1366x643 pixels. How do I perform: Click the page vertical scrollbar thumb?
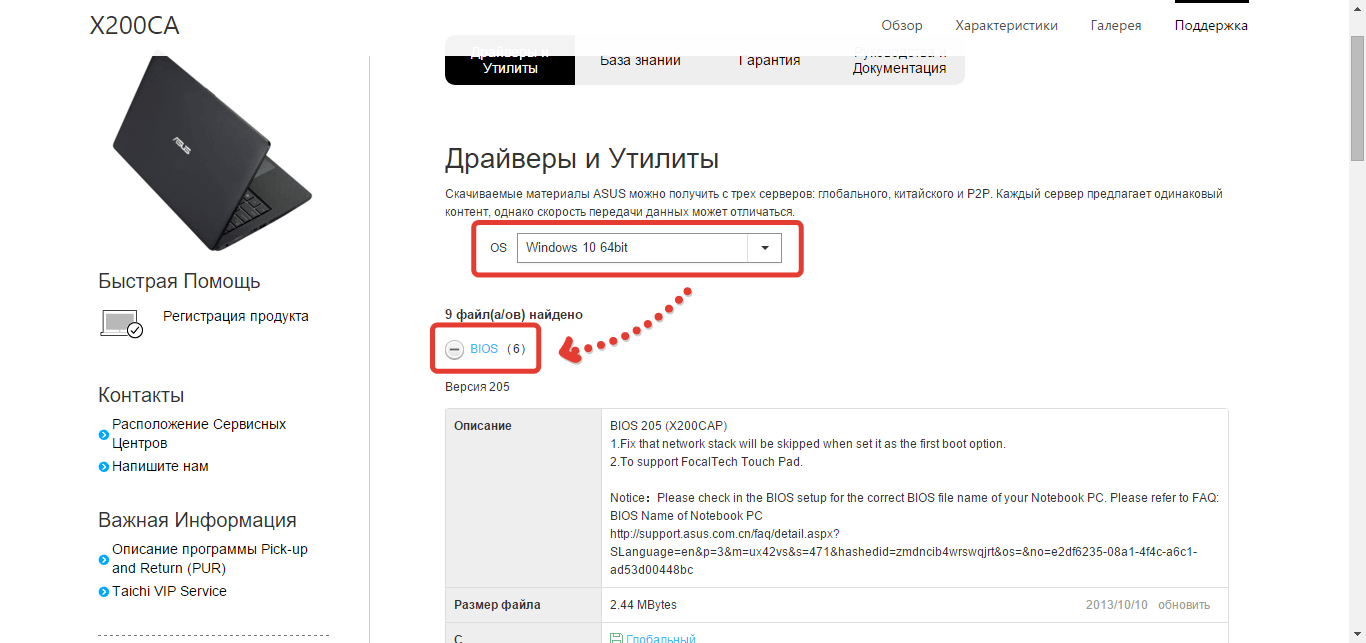click(1357, 100)
